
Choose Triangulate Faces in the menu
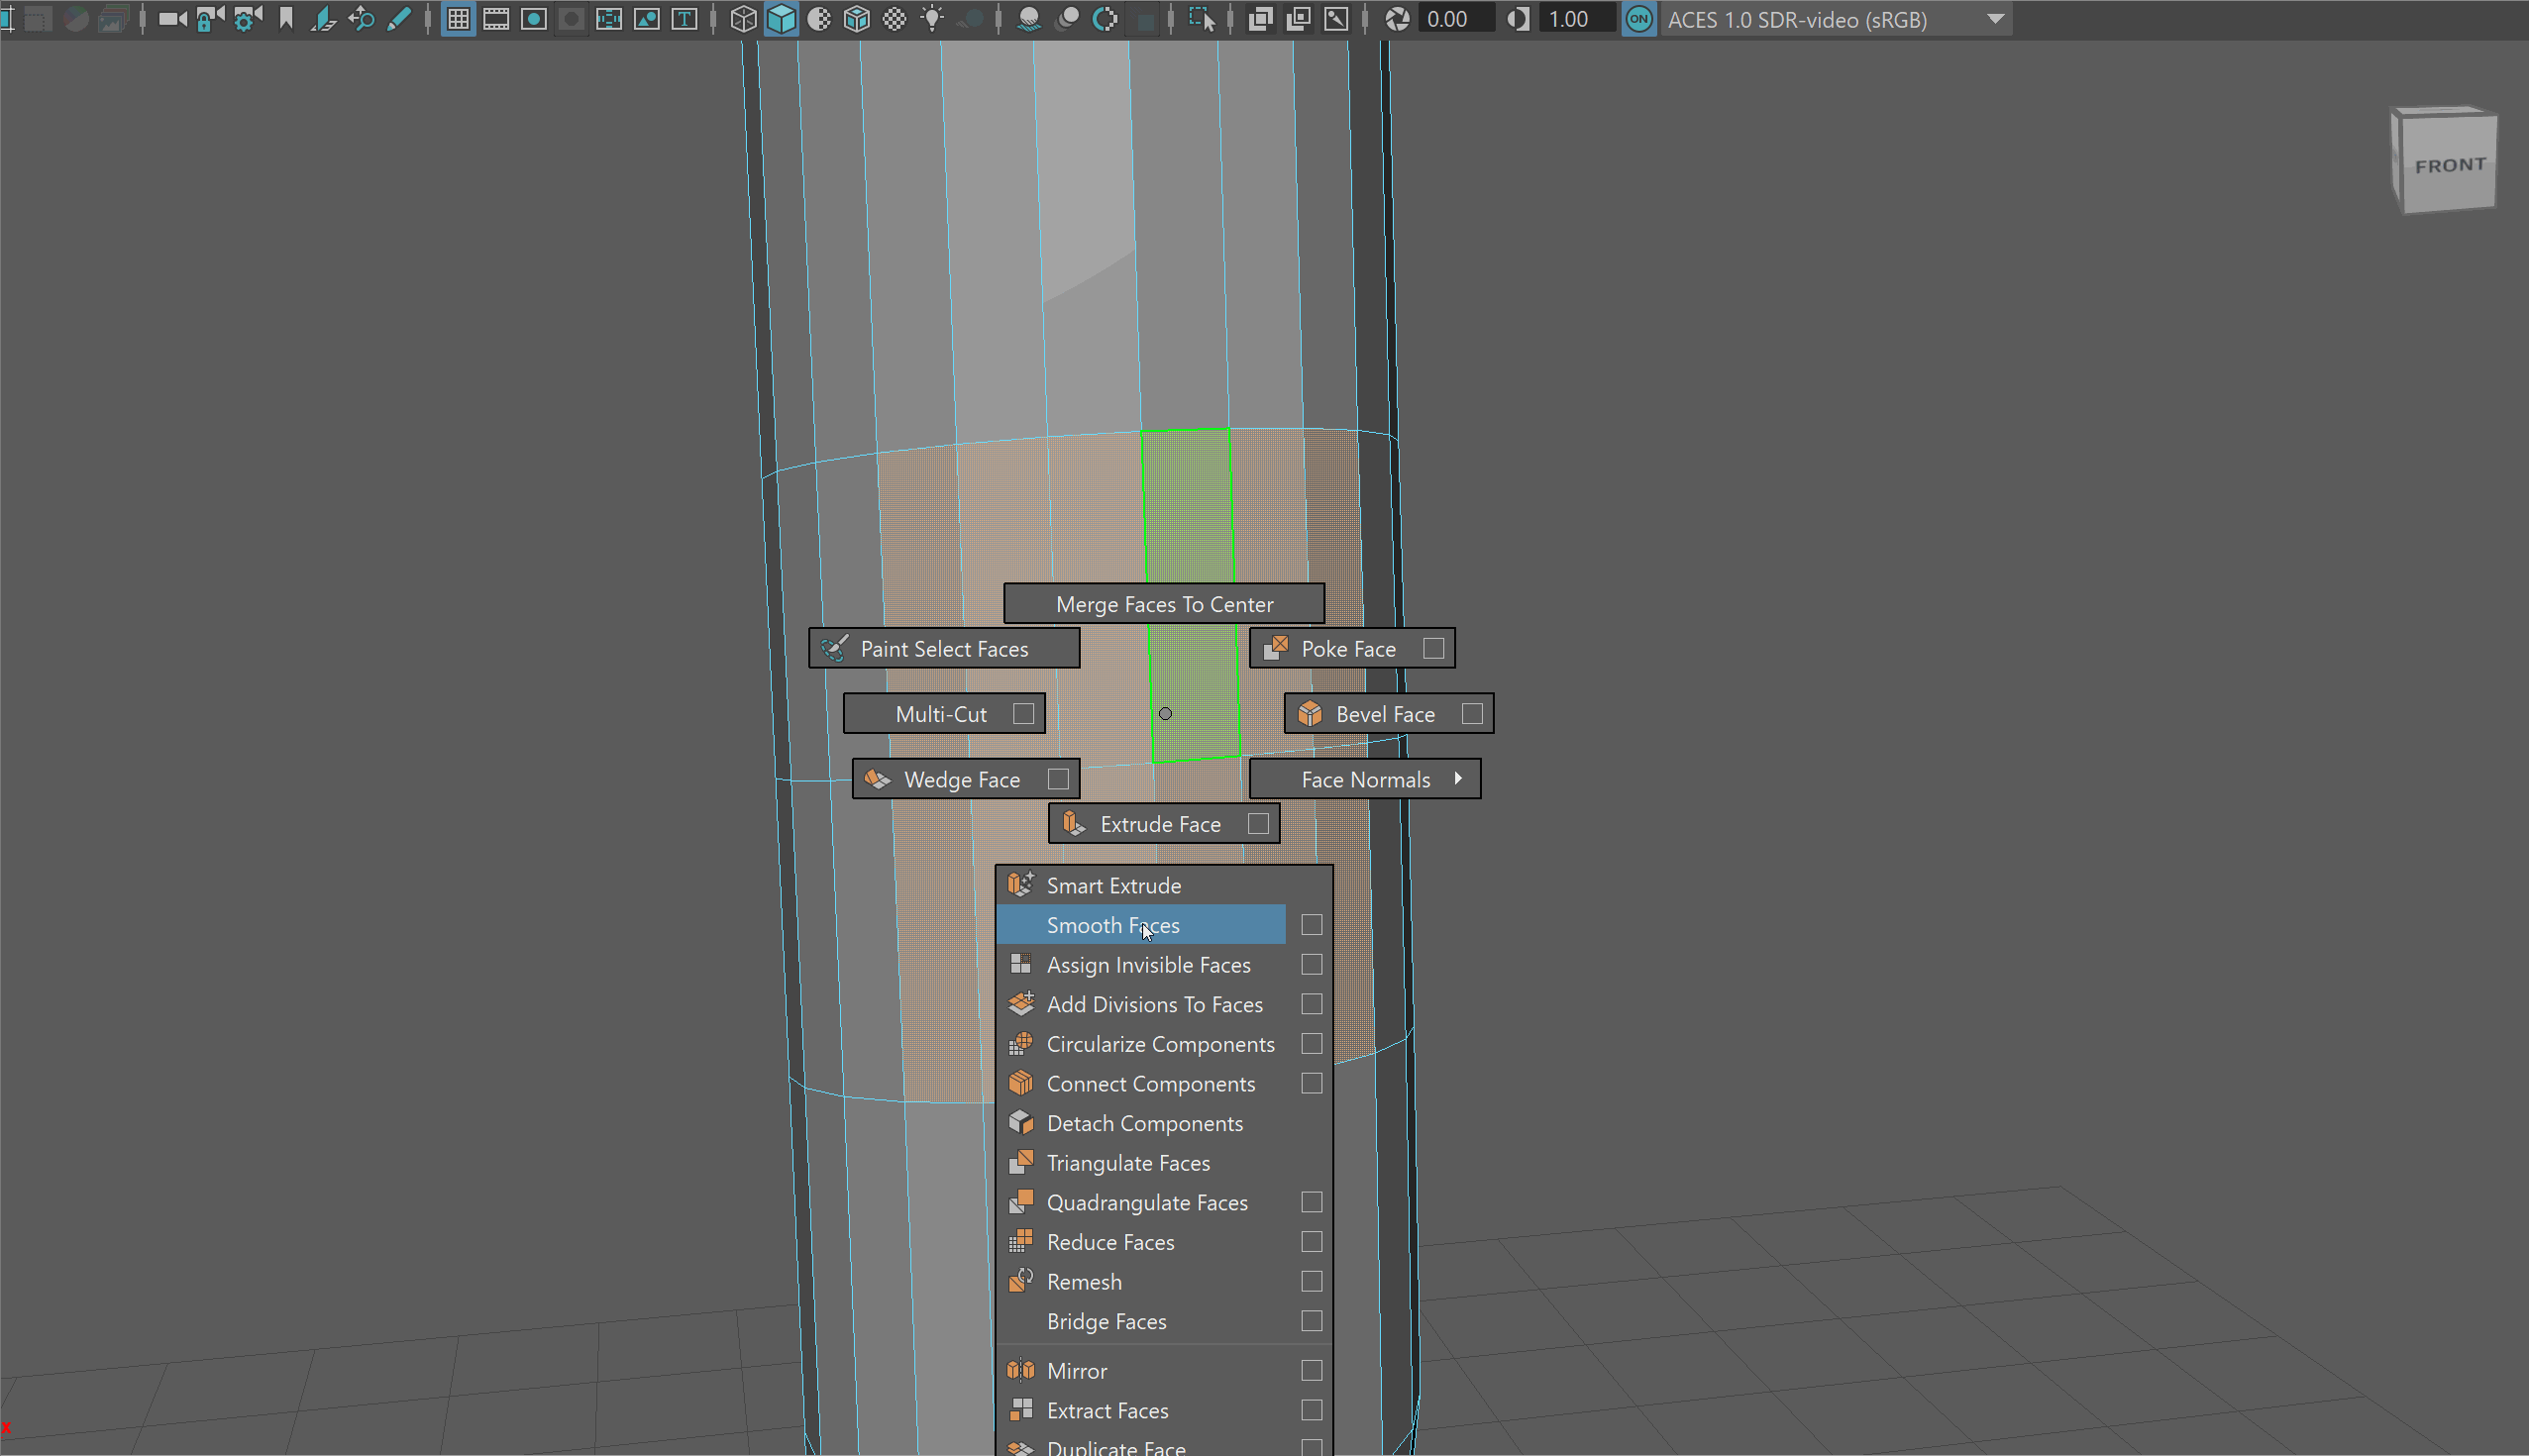(x=1128, y=1163)
